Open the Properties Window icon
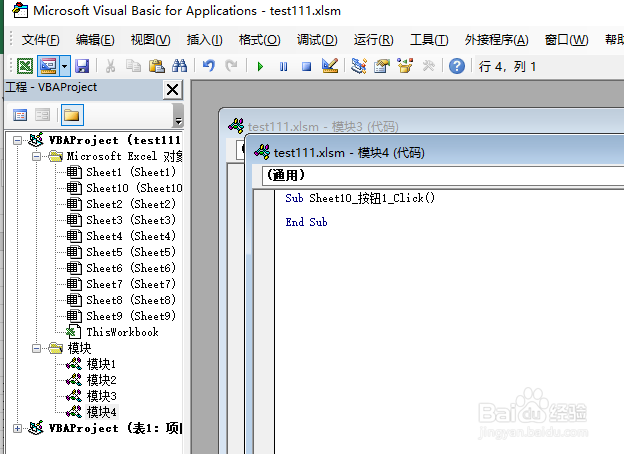The image size is (624, 454). (382, 66)
